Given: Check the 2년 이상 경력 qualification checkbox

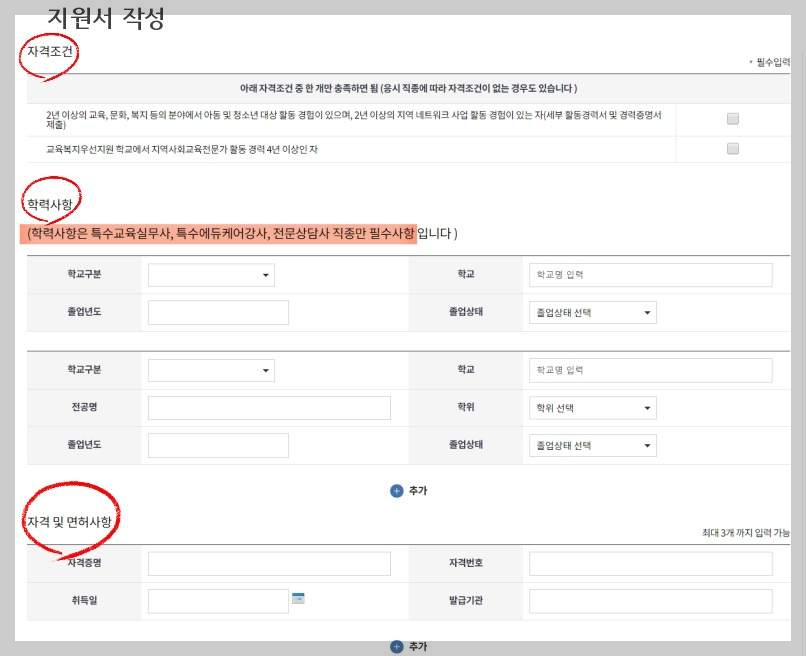Looking at the screenshot, I should [x=733, y=118].
